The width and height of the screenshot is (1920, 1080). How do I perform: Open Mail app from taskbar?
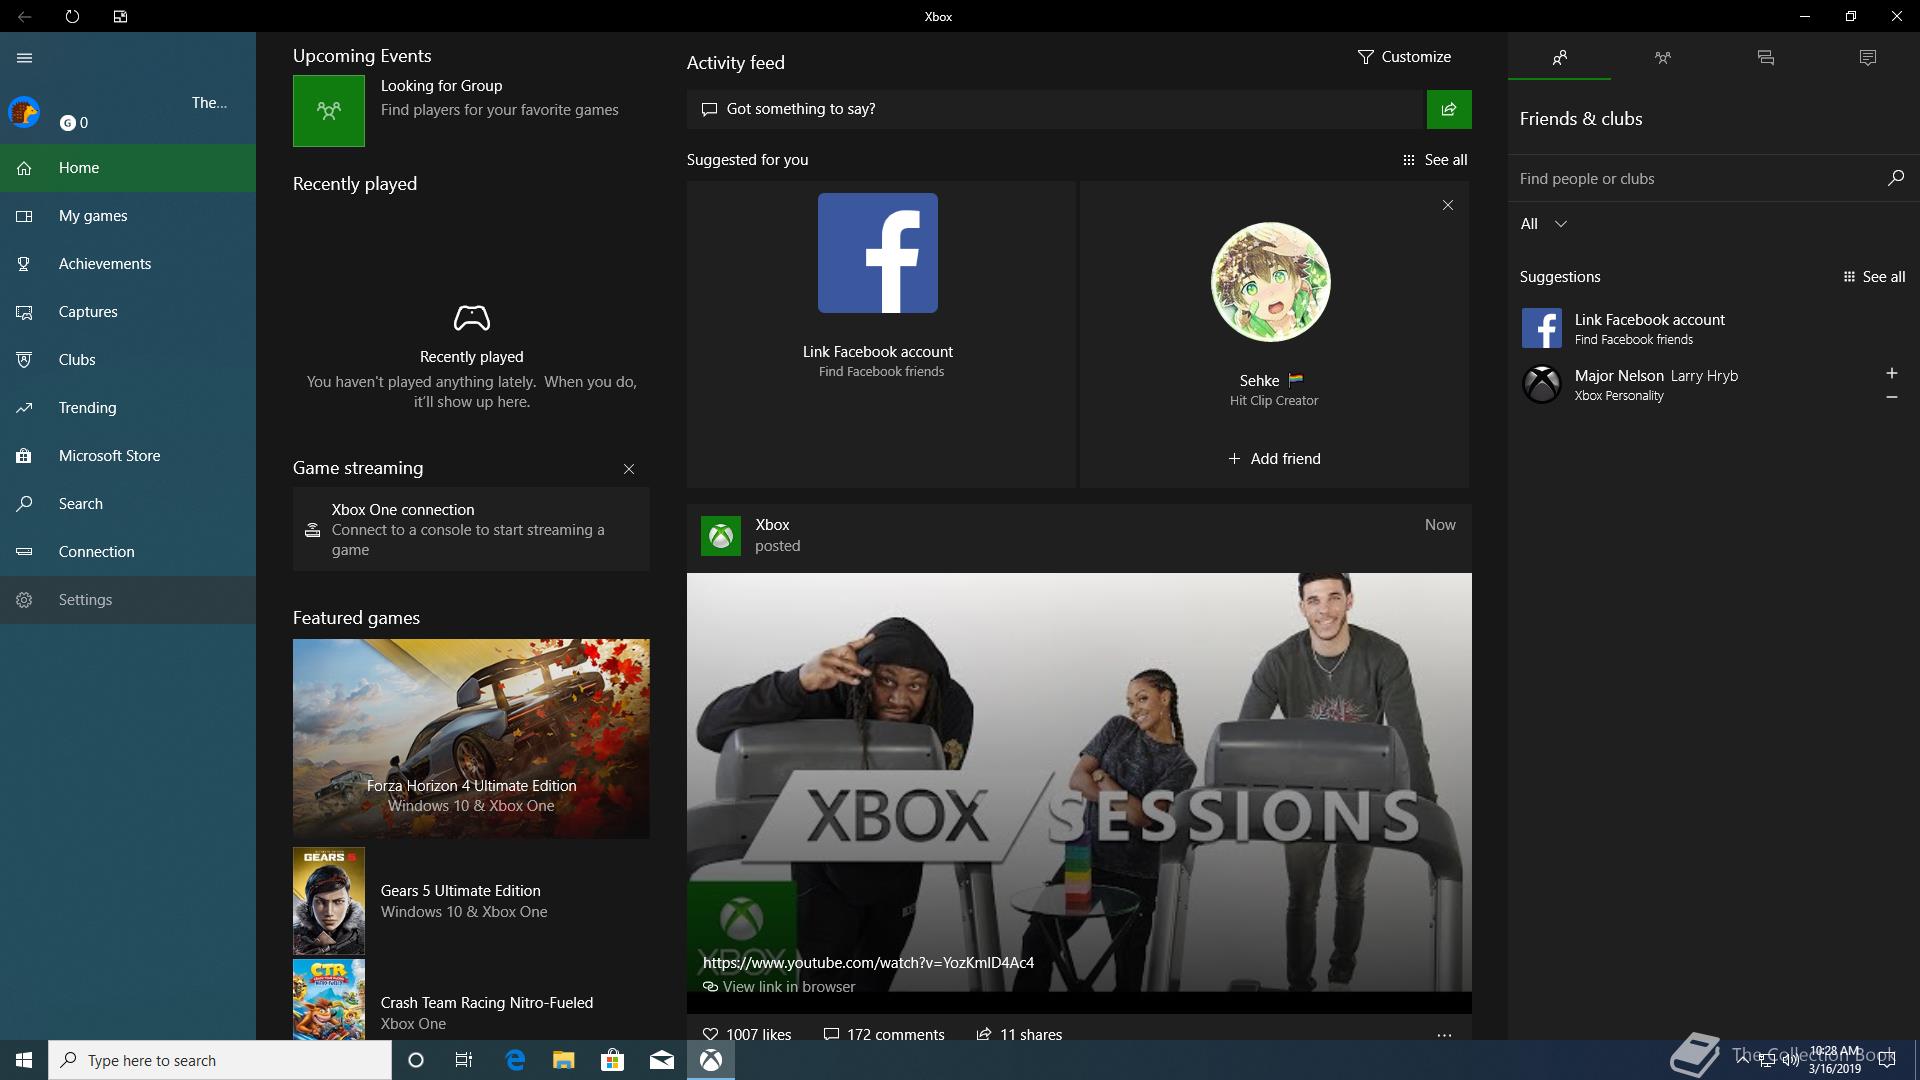tap(661, 1060)
